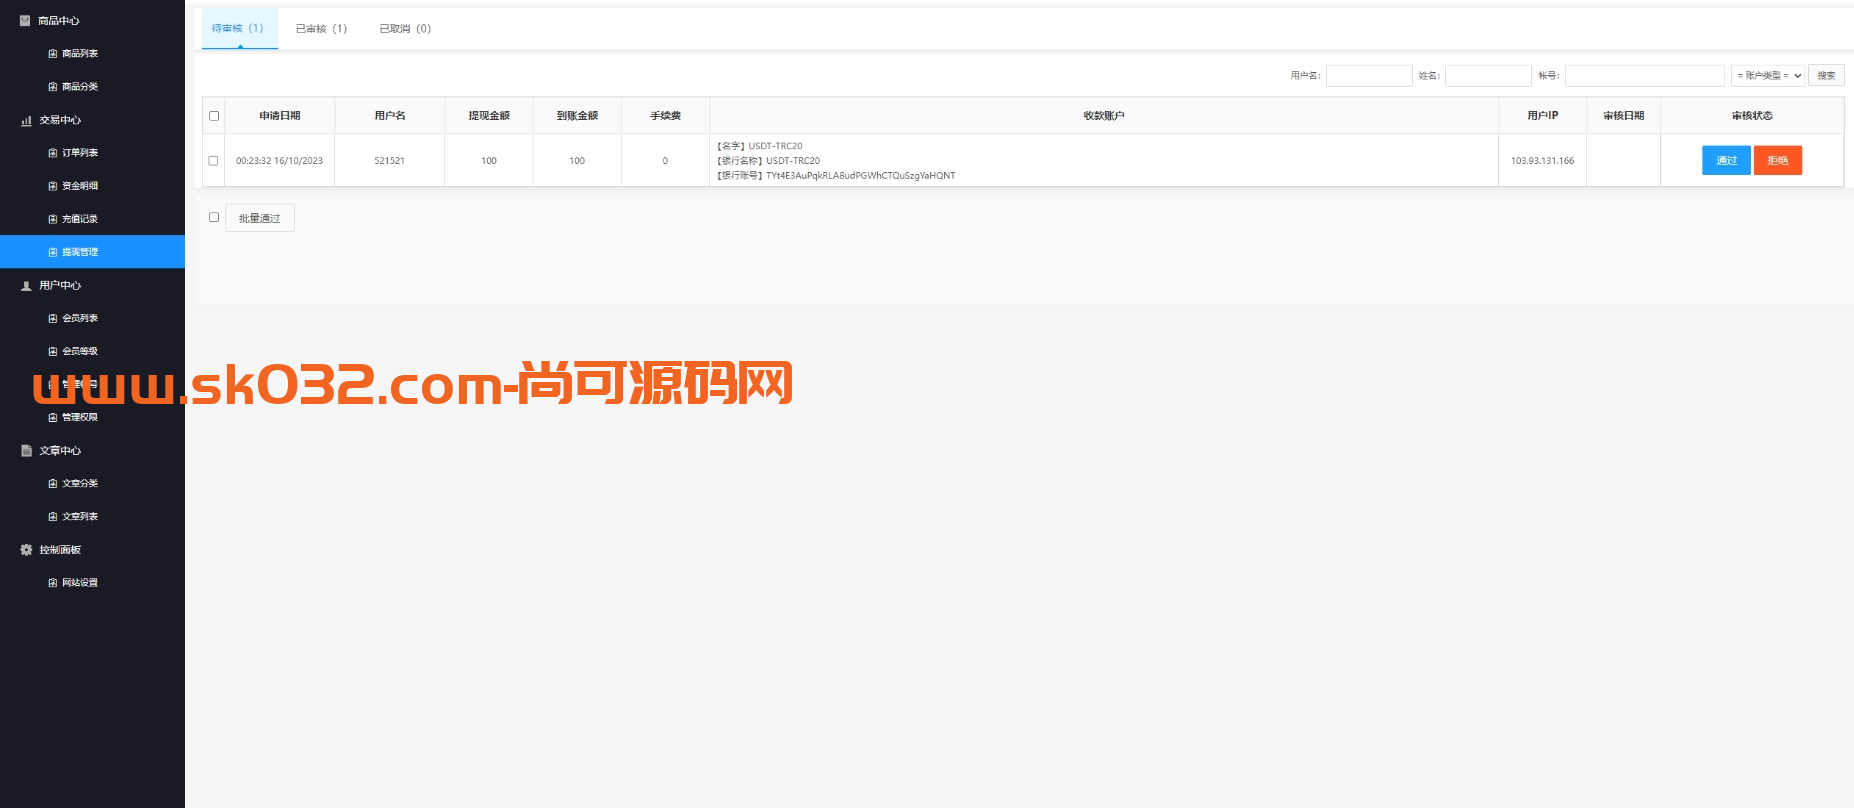
Task: Switch to the 已审核 (1) tab
Action: click(321, 28)
